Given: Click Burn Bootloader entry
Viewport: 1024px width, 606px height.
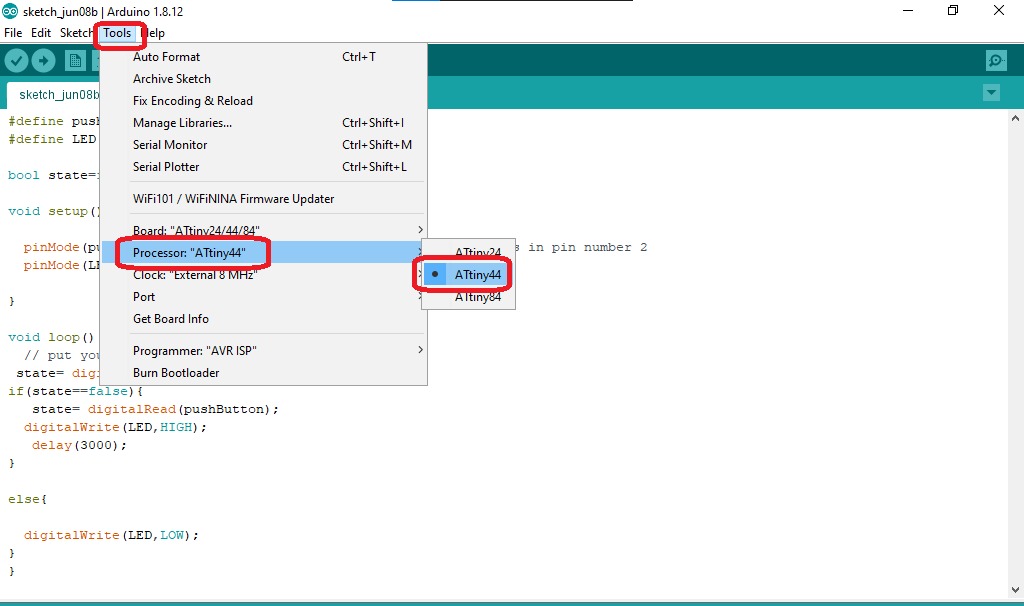Looking at the screenshot, I should pos(263,373).
